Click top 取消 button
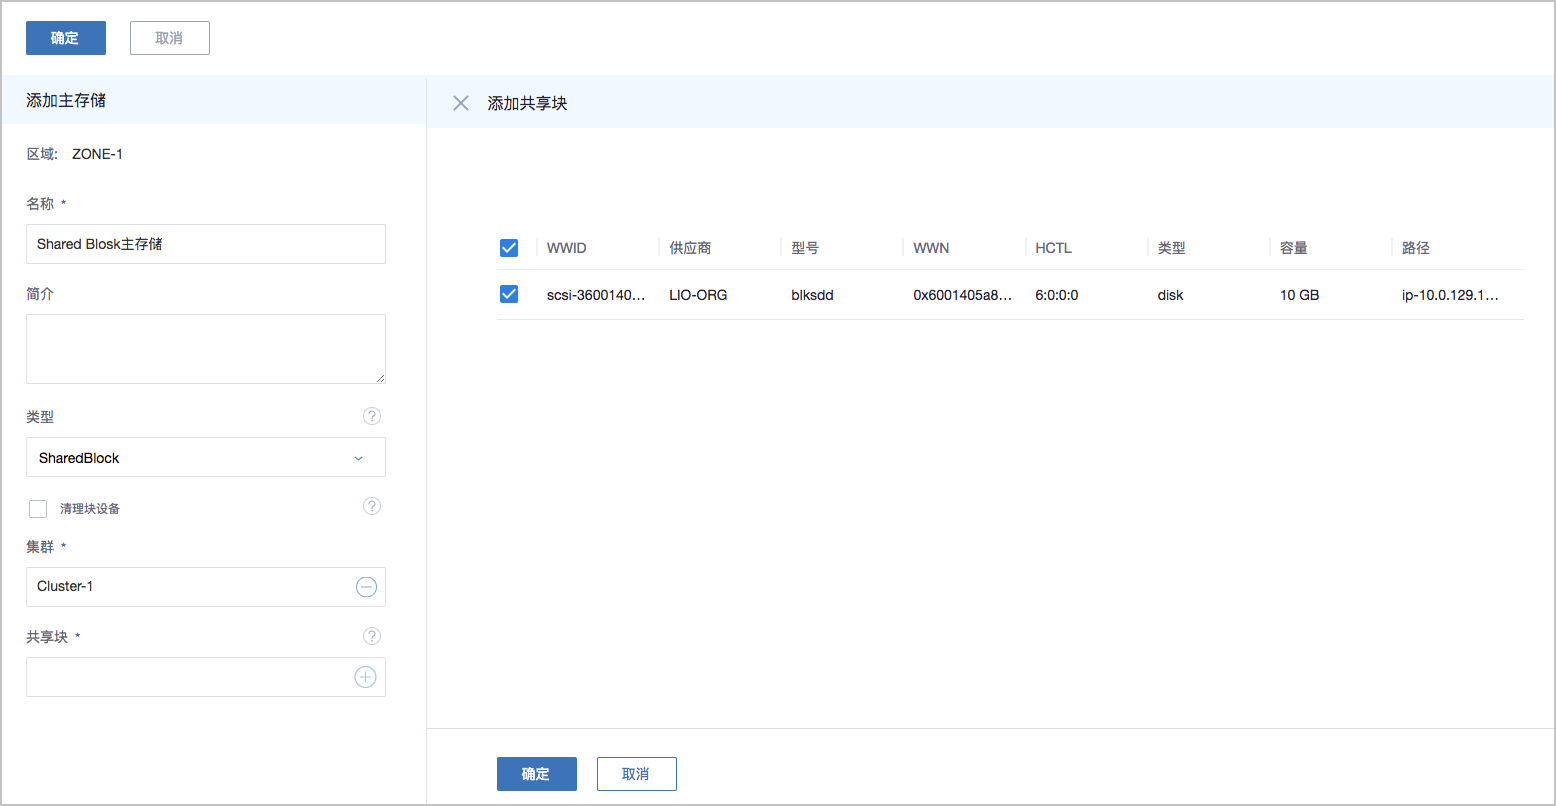Image resolution: width=1556 pixels, height=806 pixels. pyautogui.click(x=170, y=38)
